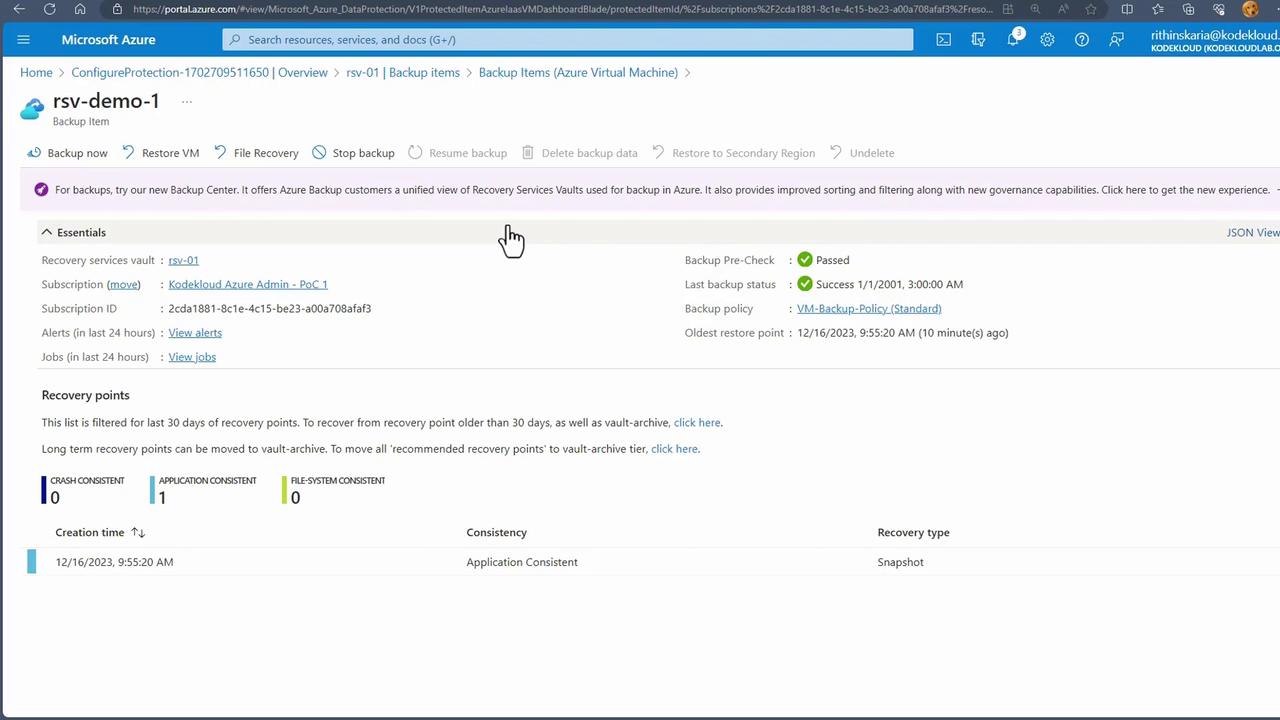Click the apps icon in the address bar
Viewport: 1280px width, 720px height.
(1009, 9)
